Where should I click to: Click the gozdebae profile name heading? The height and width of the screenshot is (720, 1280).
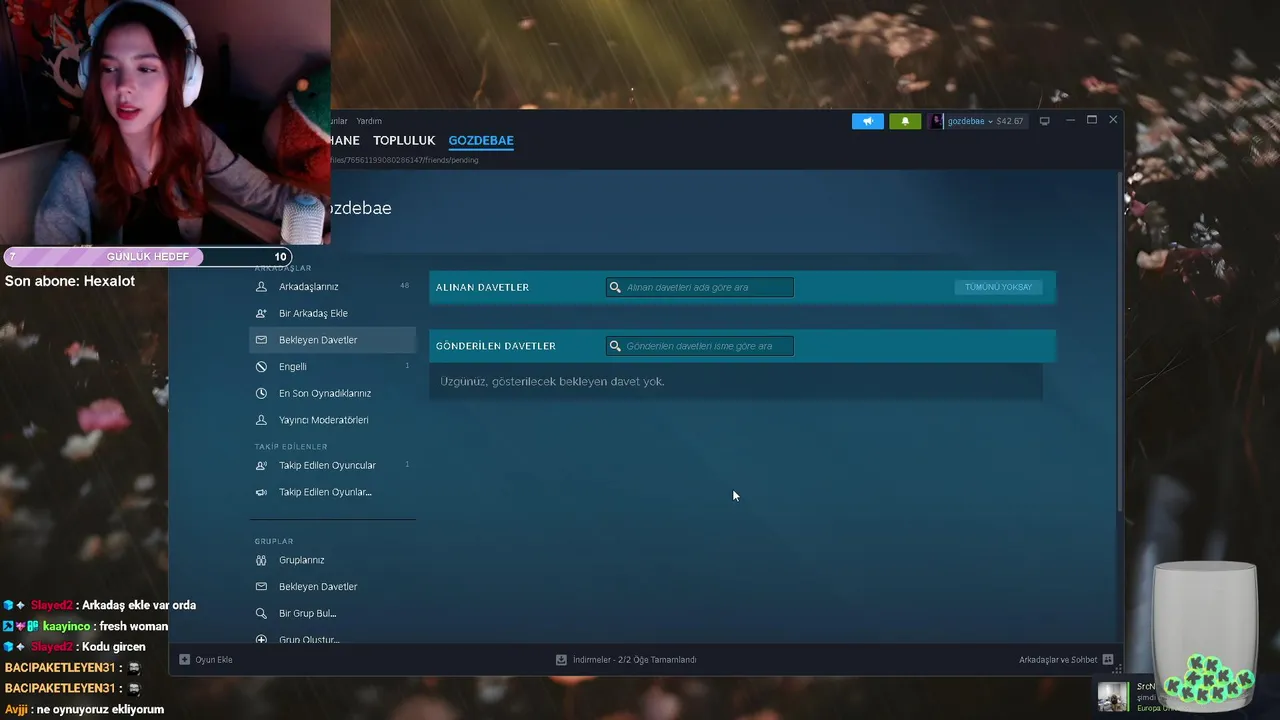pyautogui.click(x=360, y=208)
